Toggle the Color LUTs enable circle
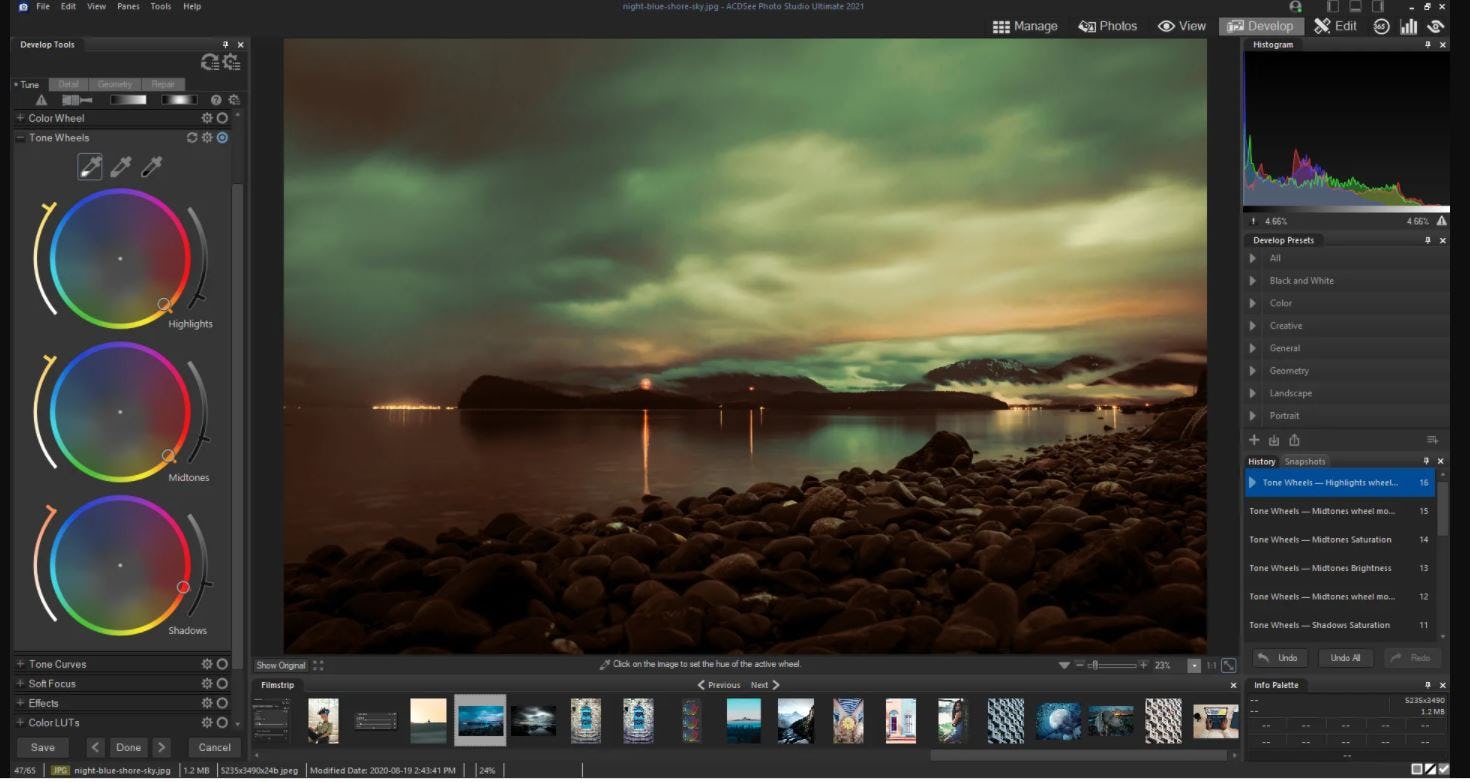 222,722
